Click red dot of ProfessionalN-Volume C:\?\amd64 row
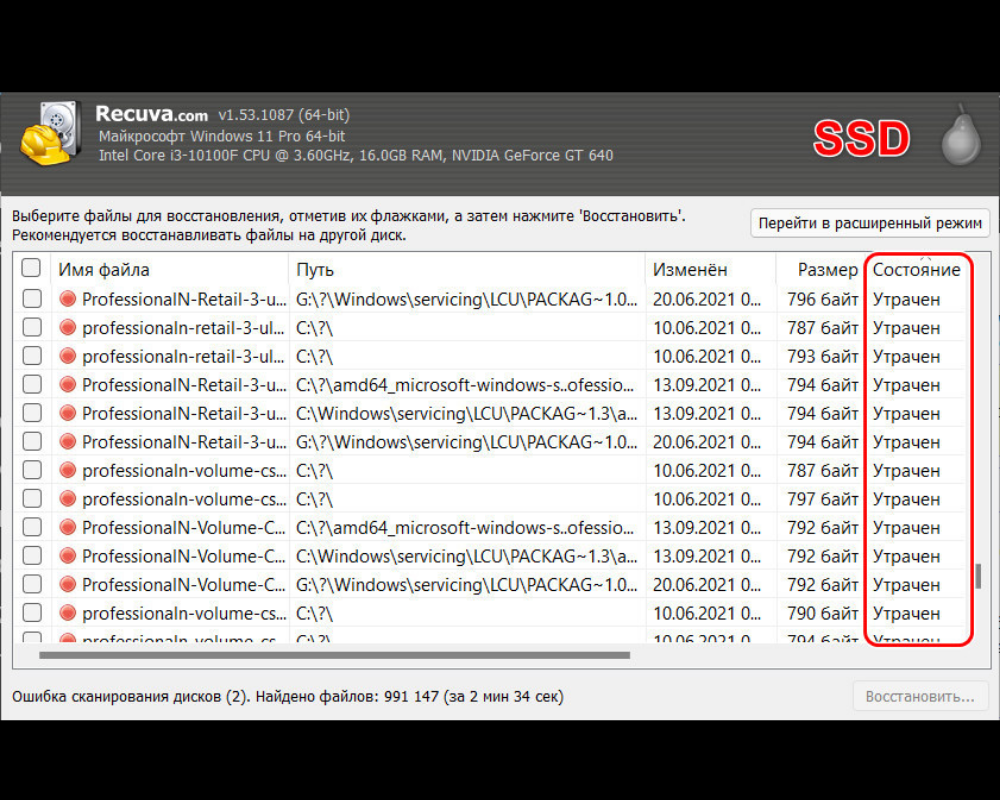1000x800 pixels. pyautogui.click(x=68, y=528)
